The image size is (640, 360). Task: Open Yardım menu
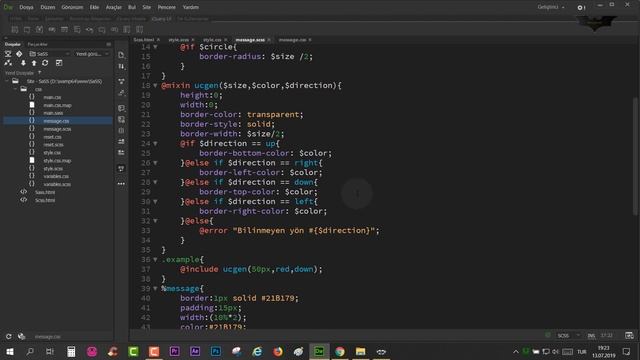[191, 7]
